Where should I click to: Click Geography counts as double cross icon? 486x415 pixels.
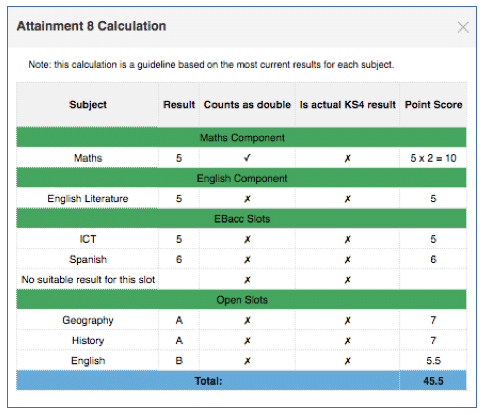(247, 321)
